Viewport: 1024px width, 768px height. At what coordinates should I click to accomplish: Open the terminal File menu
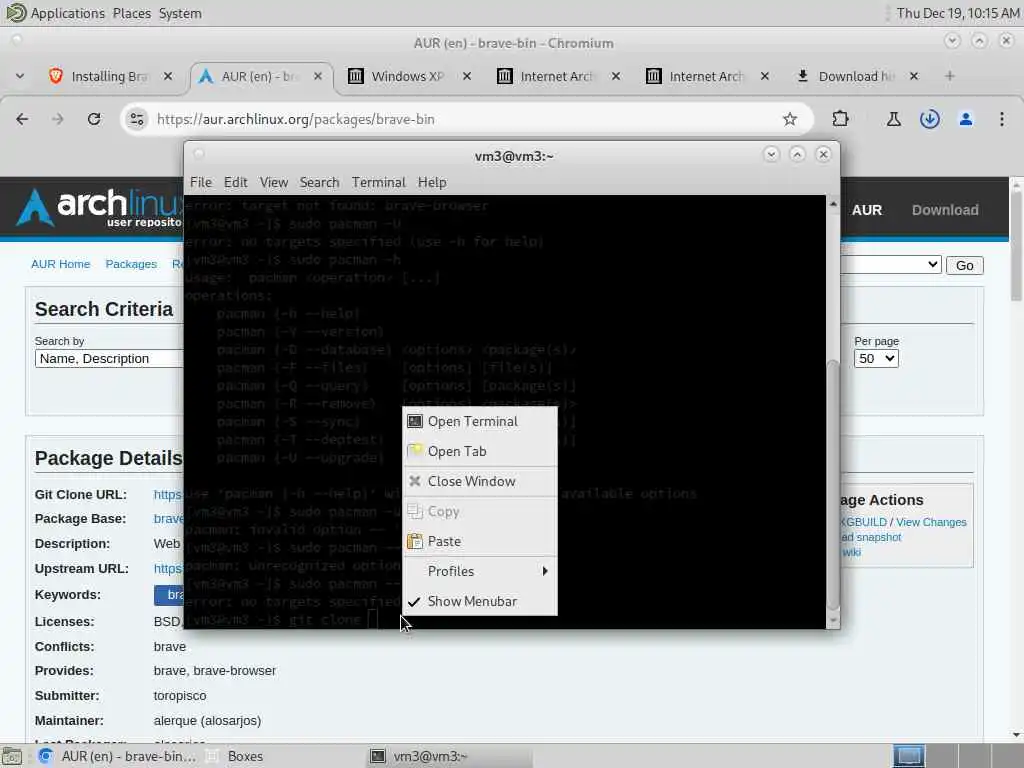pyautogui.click(x=200, y=182)
